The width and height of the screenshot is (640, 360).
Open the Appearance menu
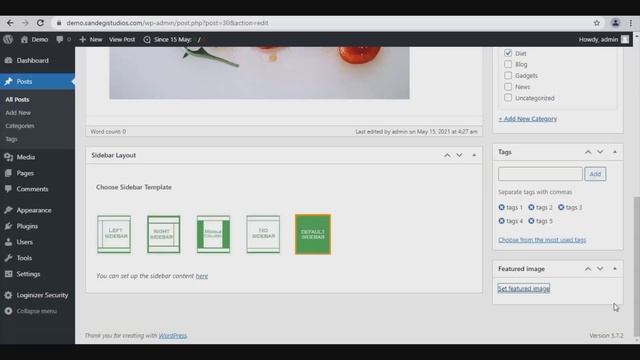coord(34,210)
